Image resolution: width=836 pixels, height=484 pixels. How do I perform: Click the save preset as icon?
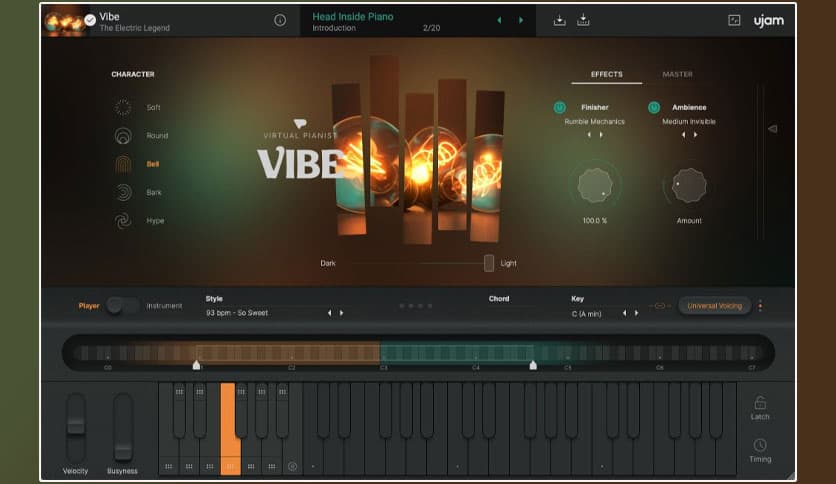[x=583, y=20]
